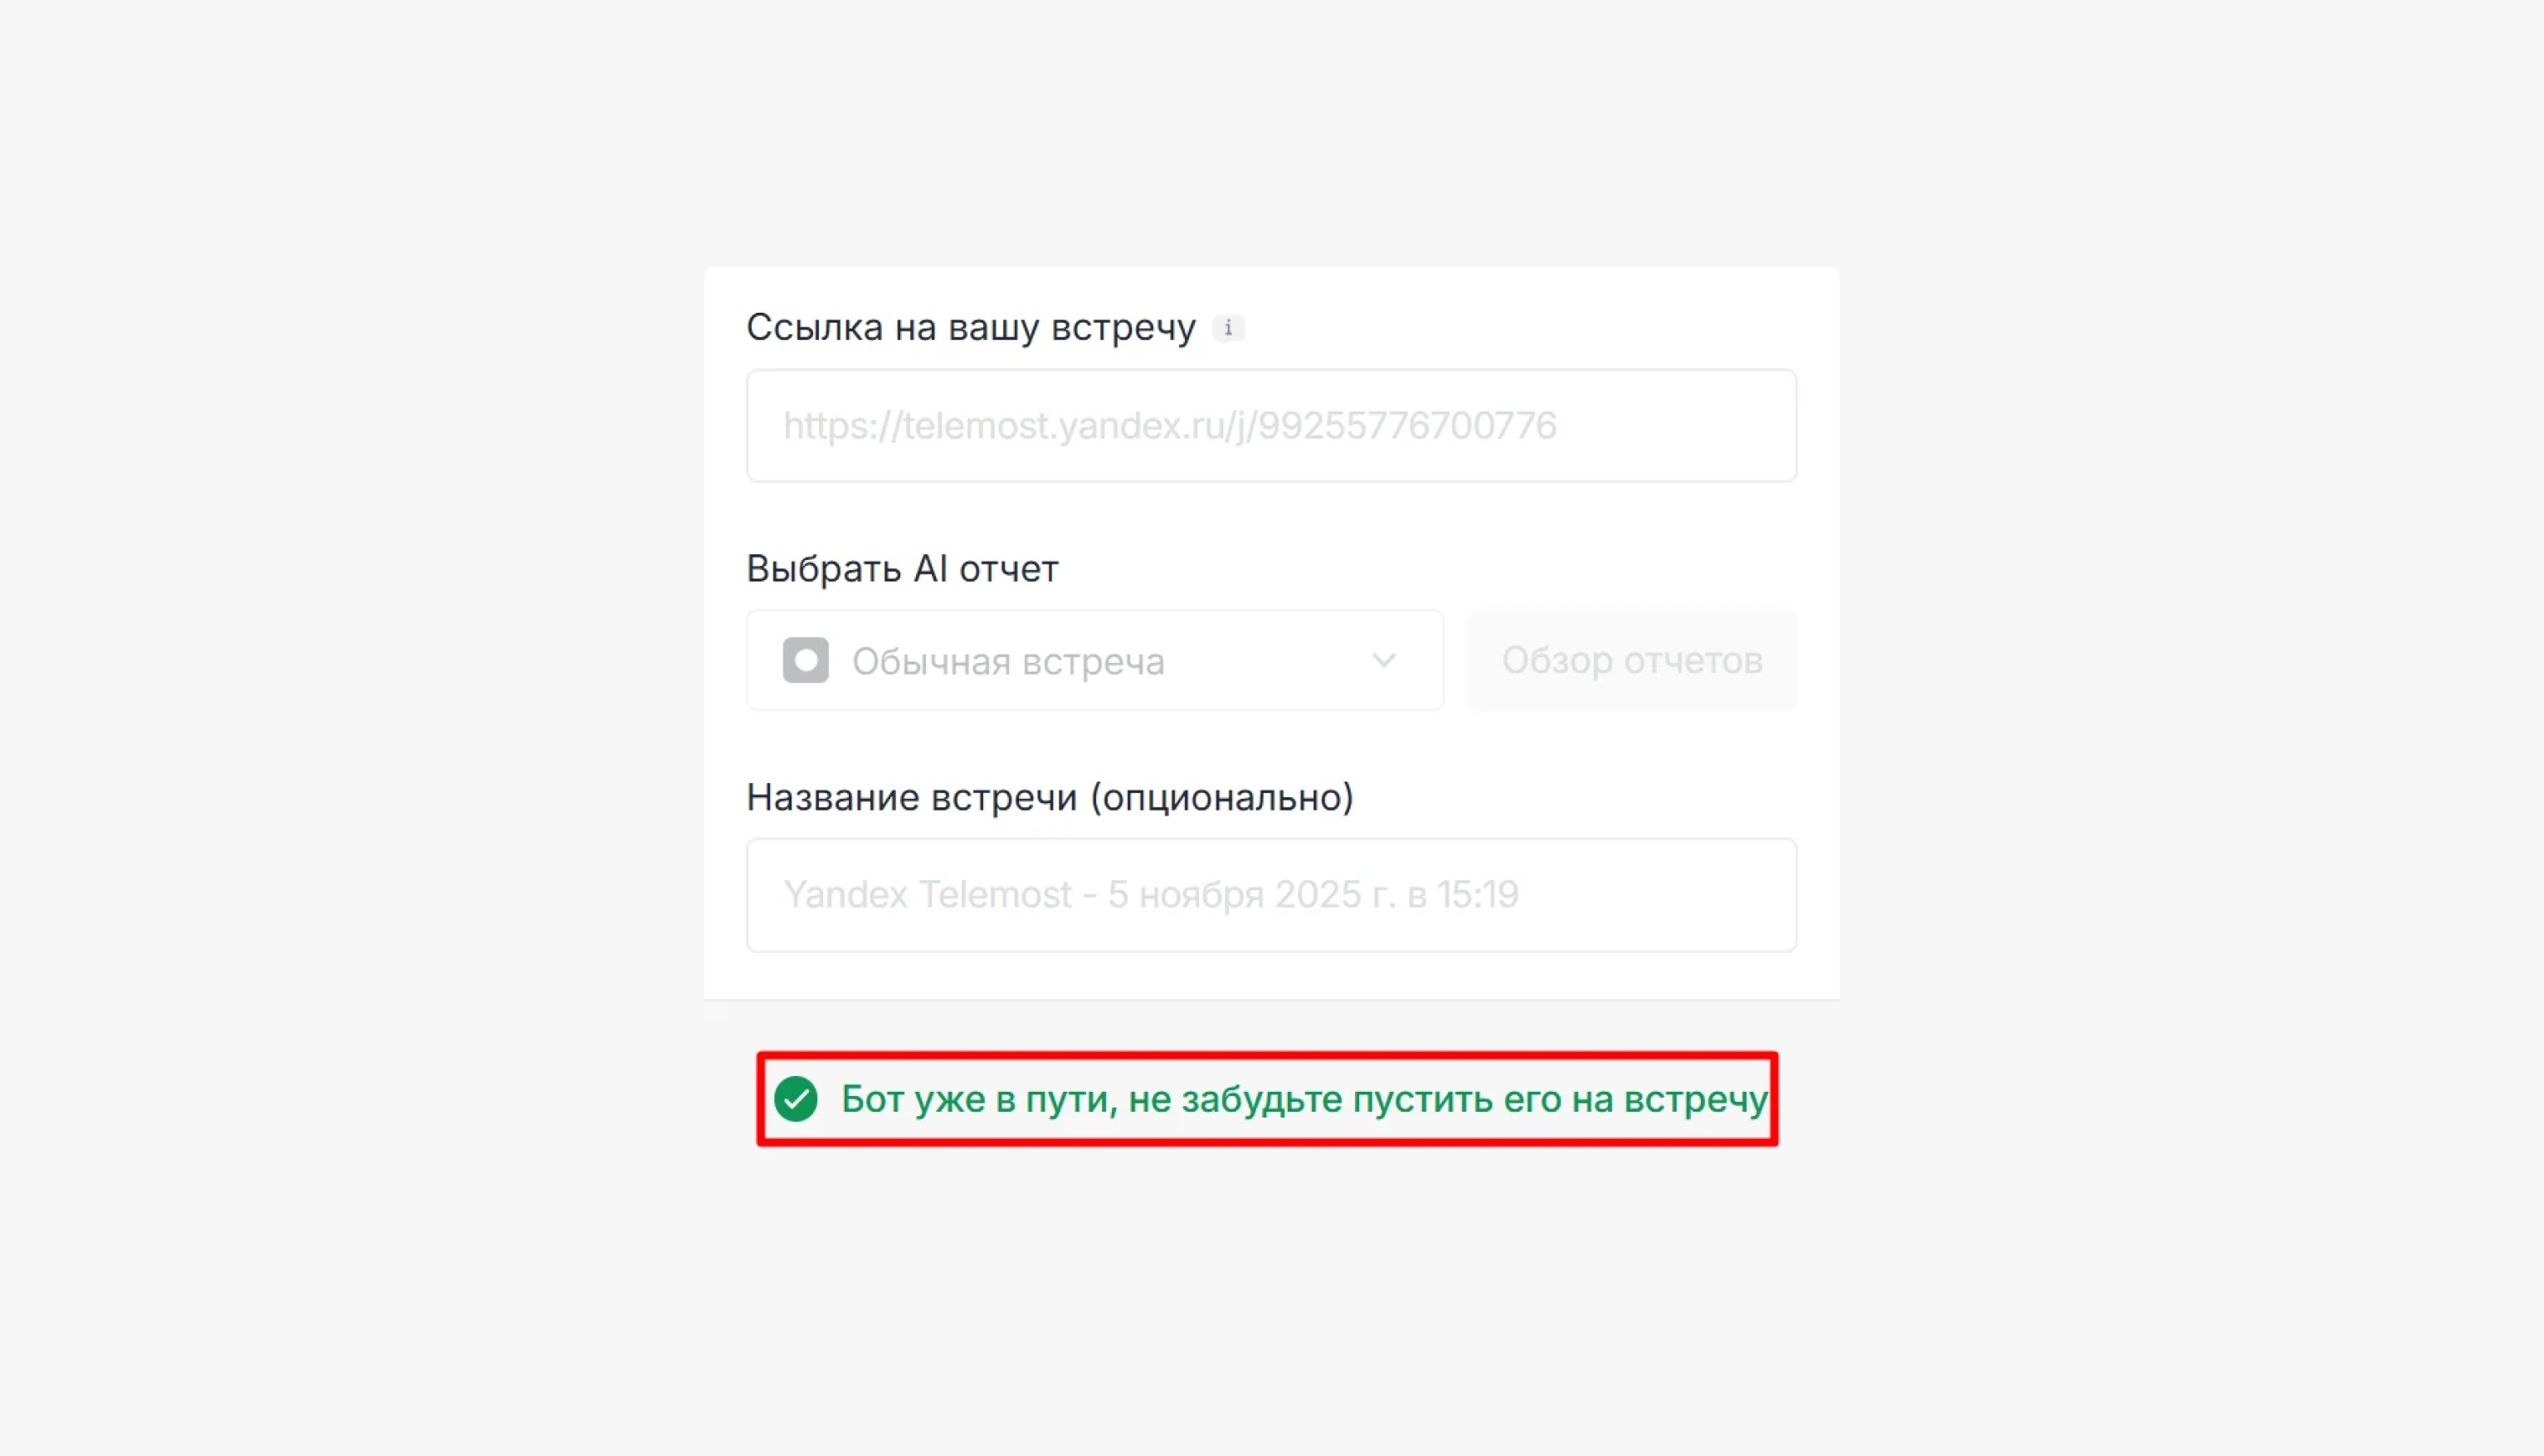Click the info icon beside meeting link label
Screen dimensions: 2544x1456
pos(1228,327)
